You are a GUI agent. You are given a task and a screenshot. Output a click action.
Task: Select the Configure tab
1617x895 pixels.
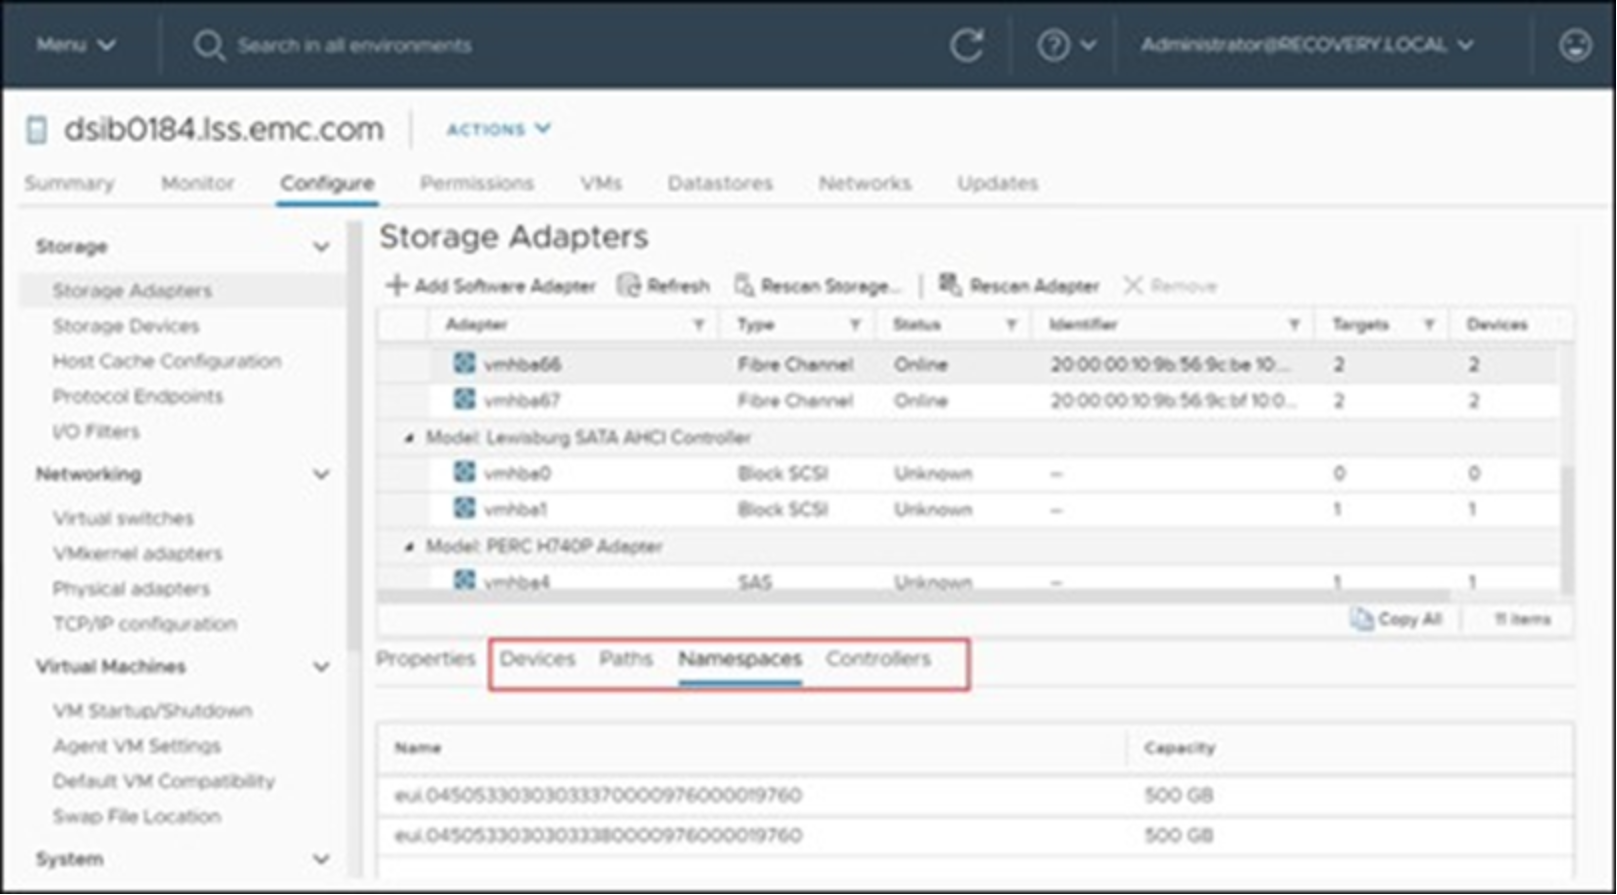click(x=327, y=183)
